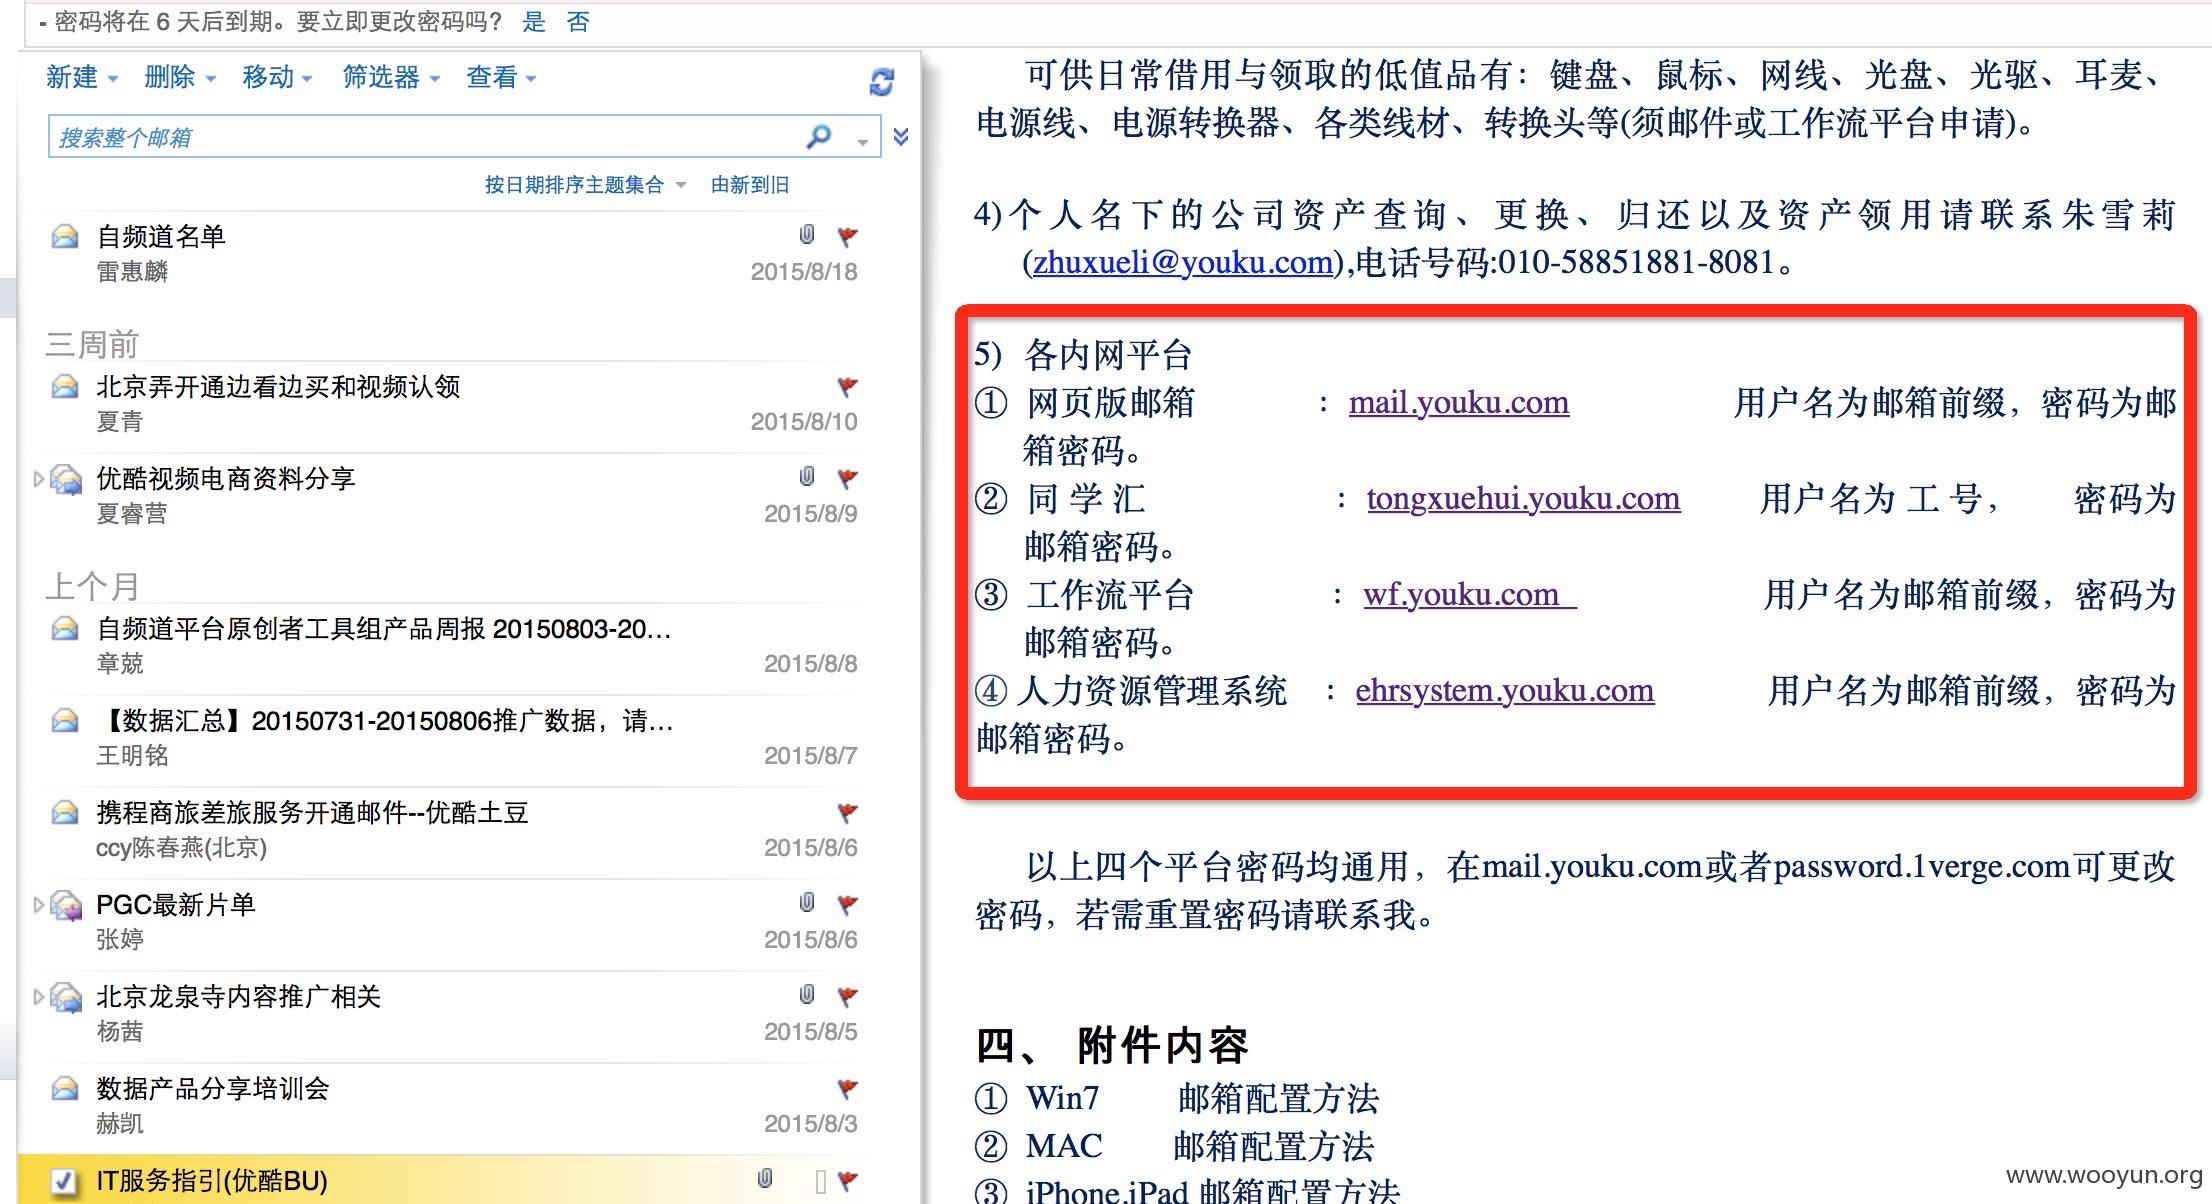Viewport: 2212px width, 1204px height.
Task: Open the 移动 menu
Action: pyautogui.click(x=277, y=77)
